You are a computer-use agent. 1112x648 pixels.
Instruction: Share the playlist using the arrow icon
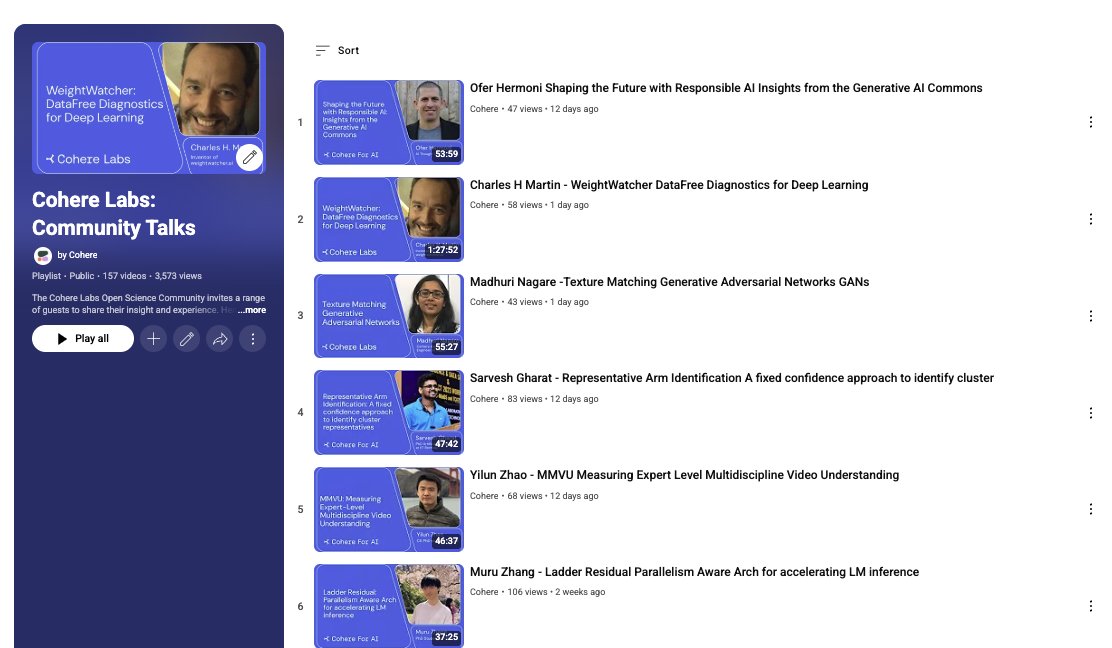pos(219,338)
